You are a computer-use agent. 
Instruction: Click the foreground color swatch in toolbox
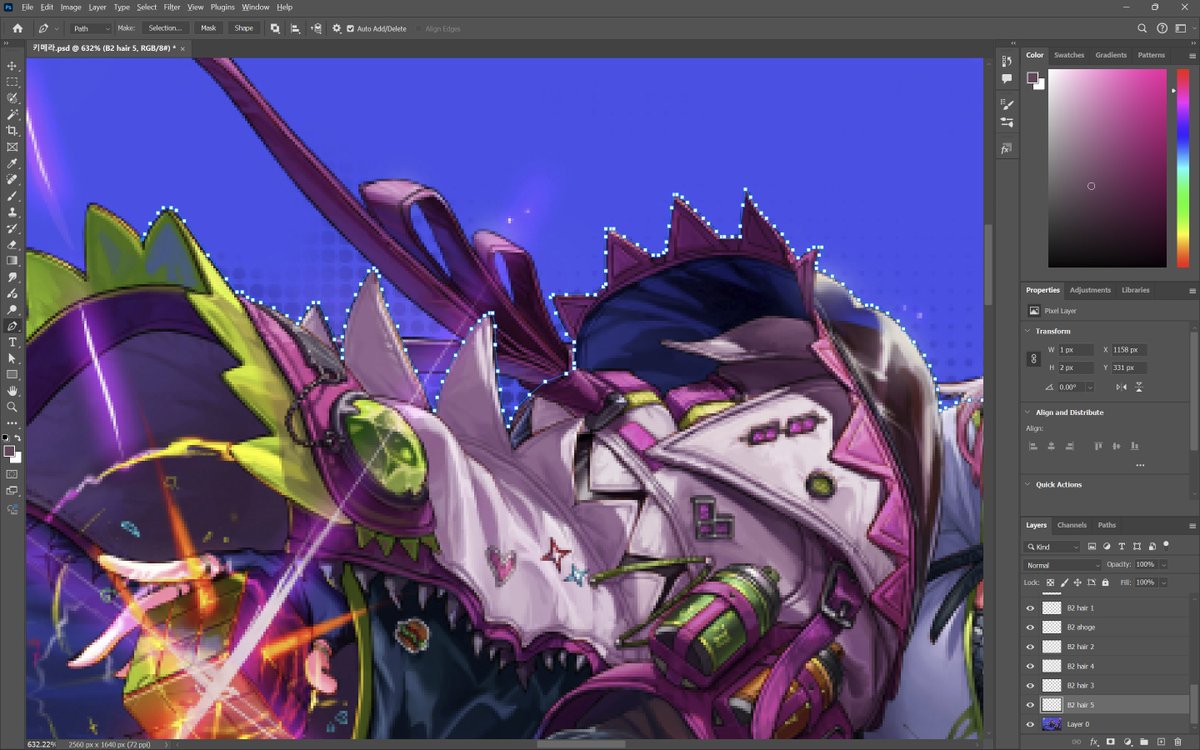point(9,452)
